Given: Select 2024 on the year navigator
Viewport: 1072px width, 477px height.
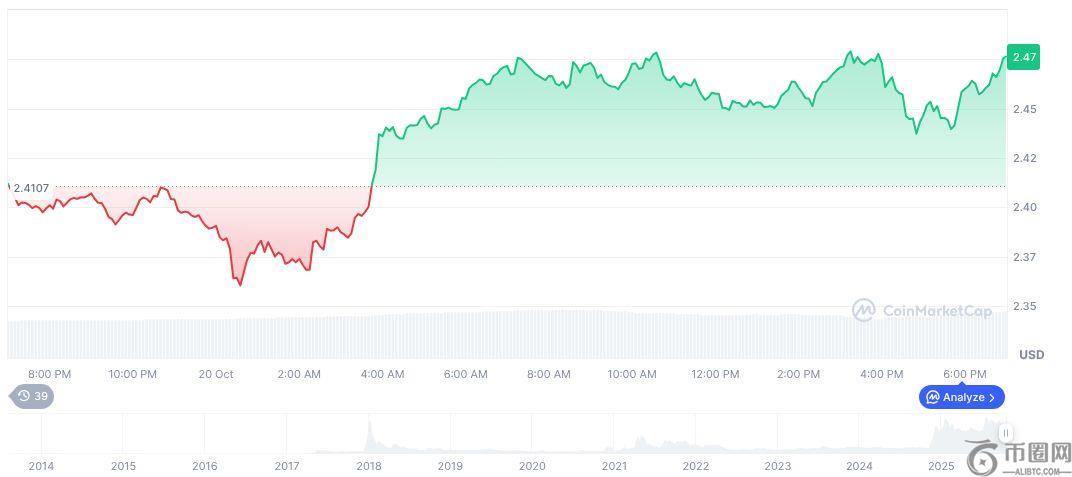Looking at the screenshot, I should point(859,466).
